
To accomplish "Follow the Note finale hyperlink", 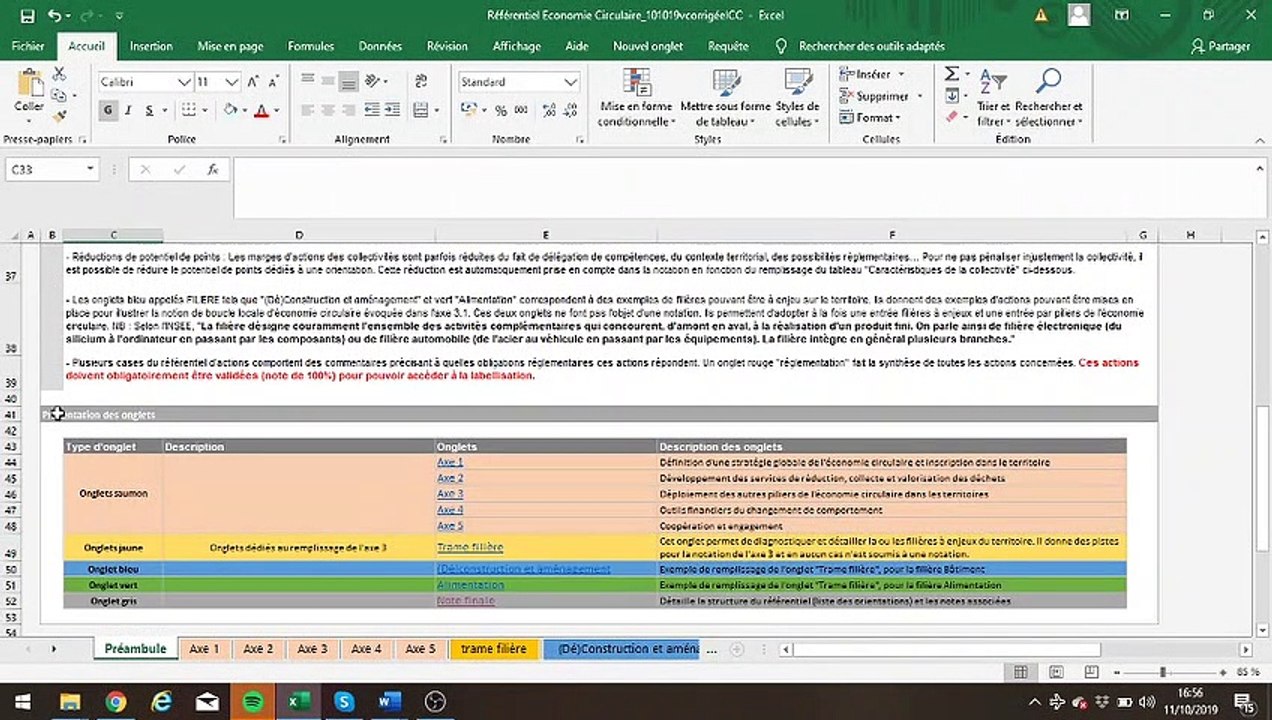I will click(465, 601).
